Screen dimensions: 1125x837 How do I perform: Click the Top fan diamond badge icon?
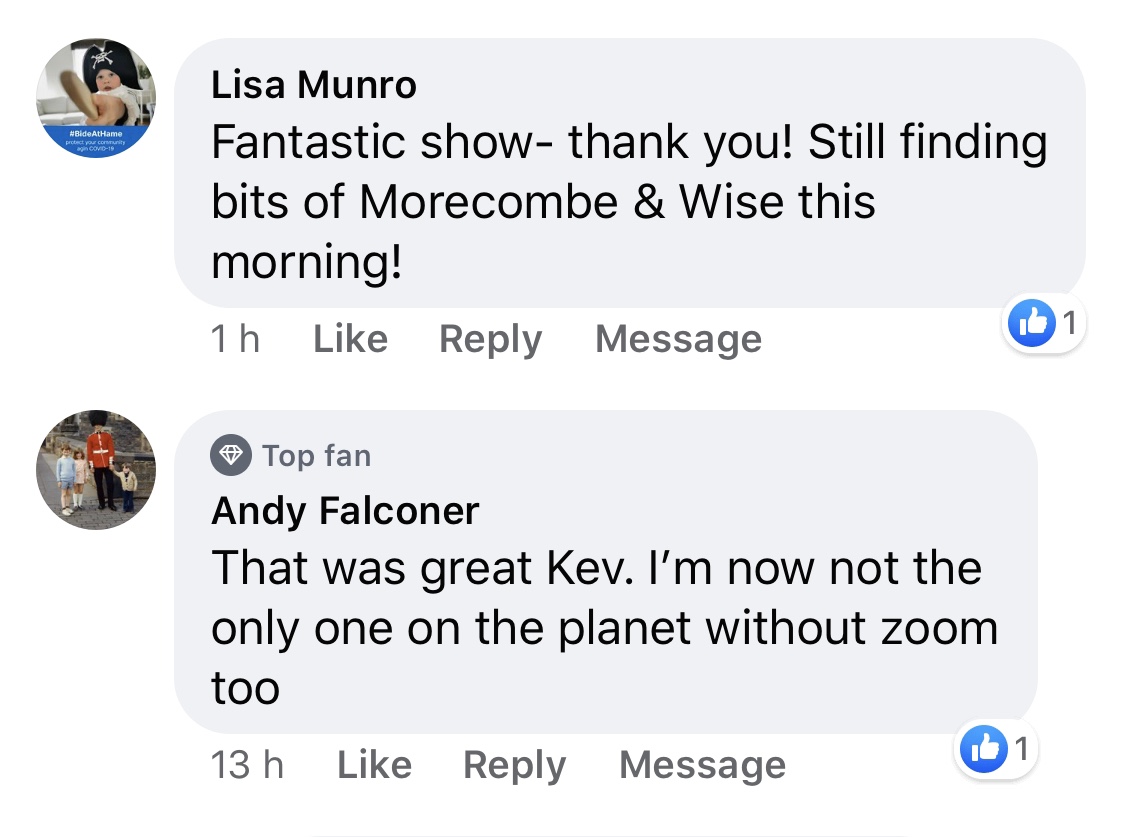(x=232, y=456)
